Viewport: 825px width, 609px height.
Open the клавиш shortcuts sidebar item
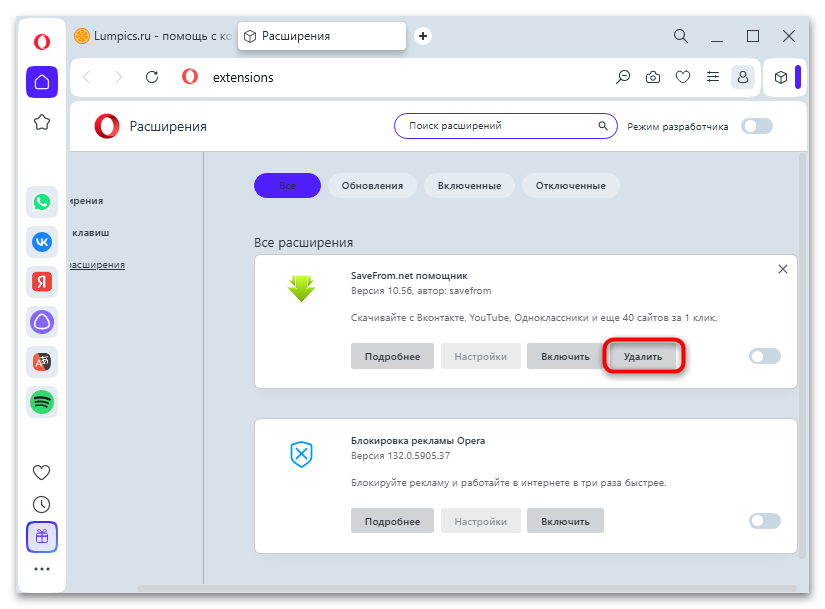[x=90, y=232]
